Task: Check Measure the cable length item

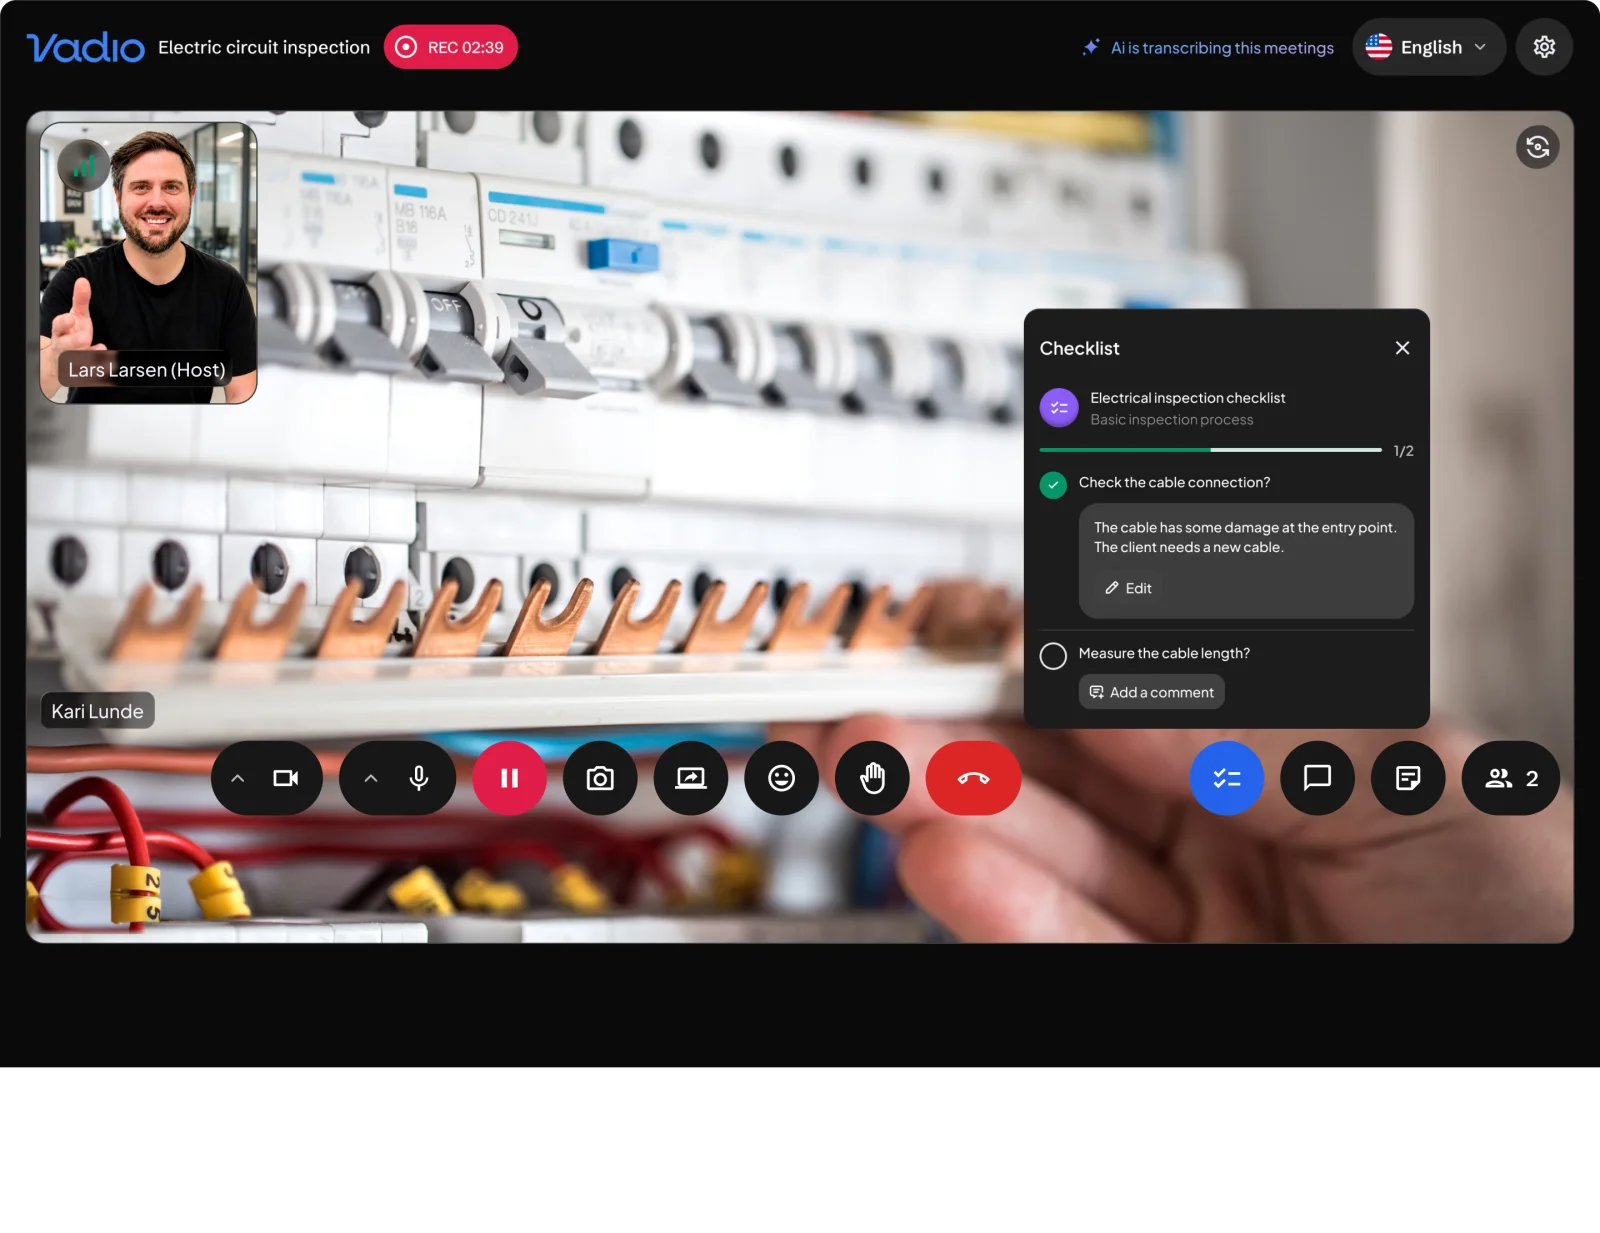Action: (1053, 656)
